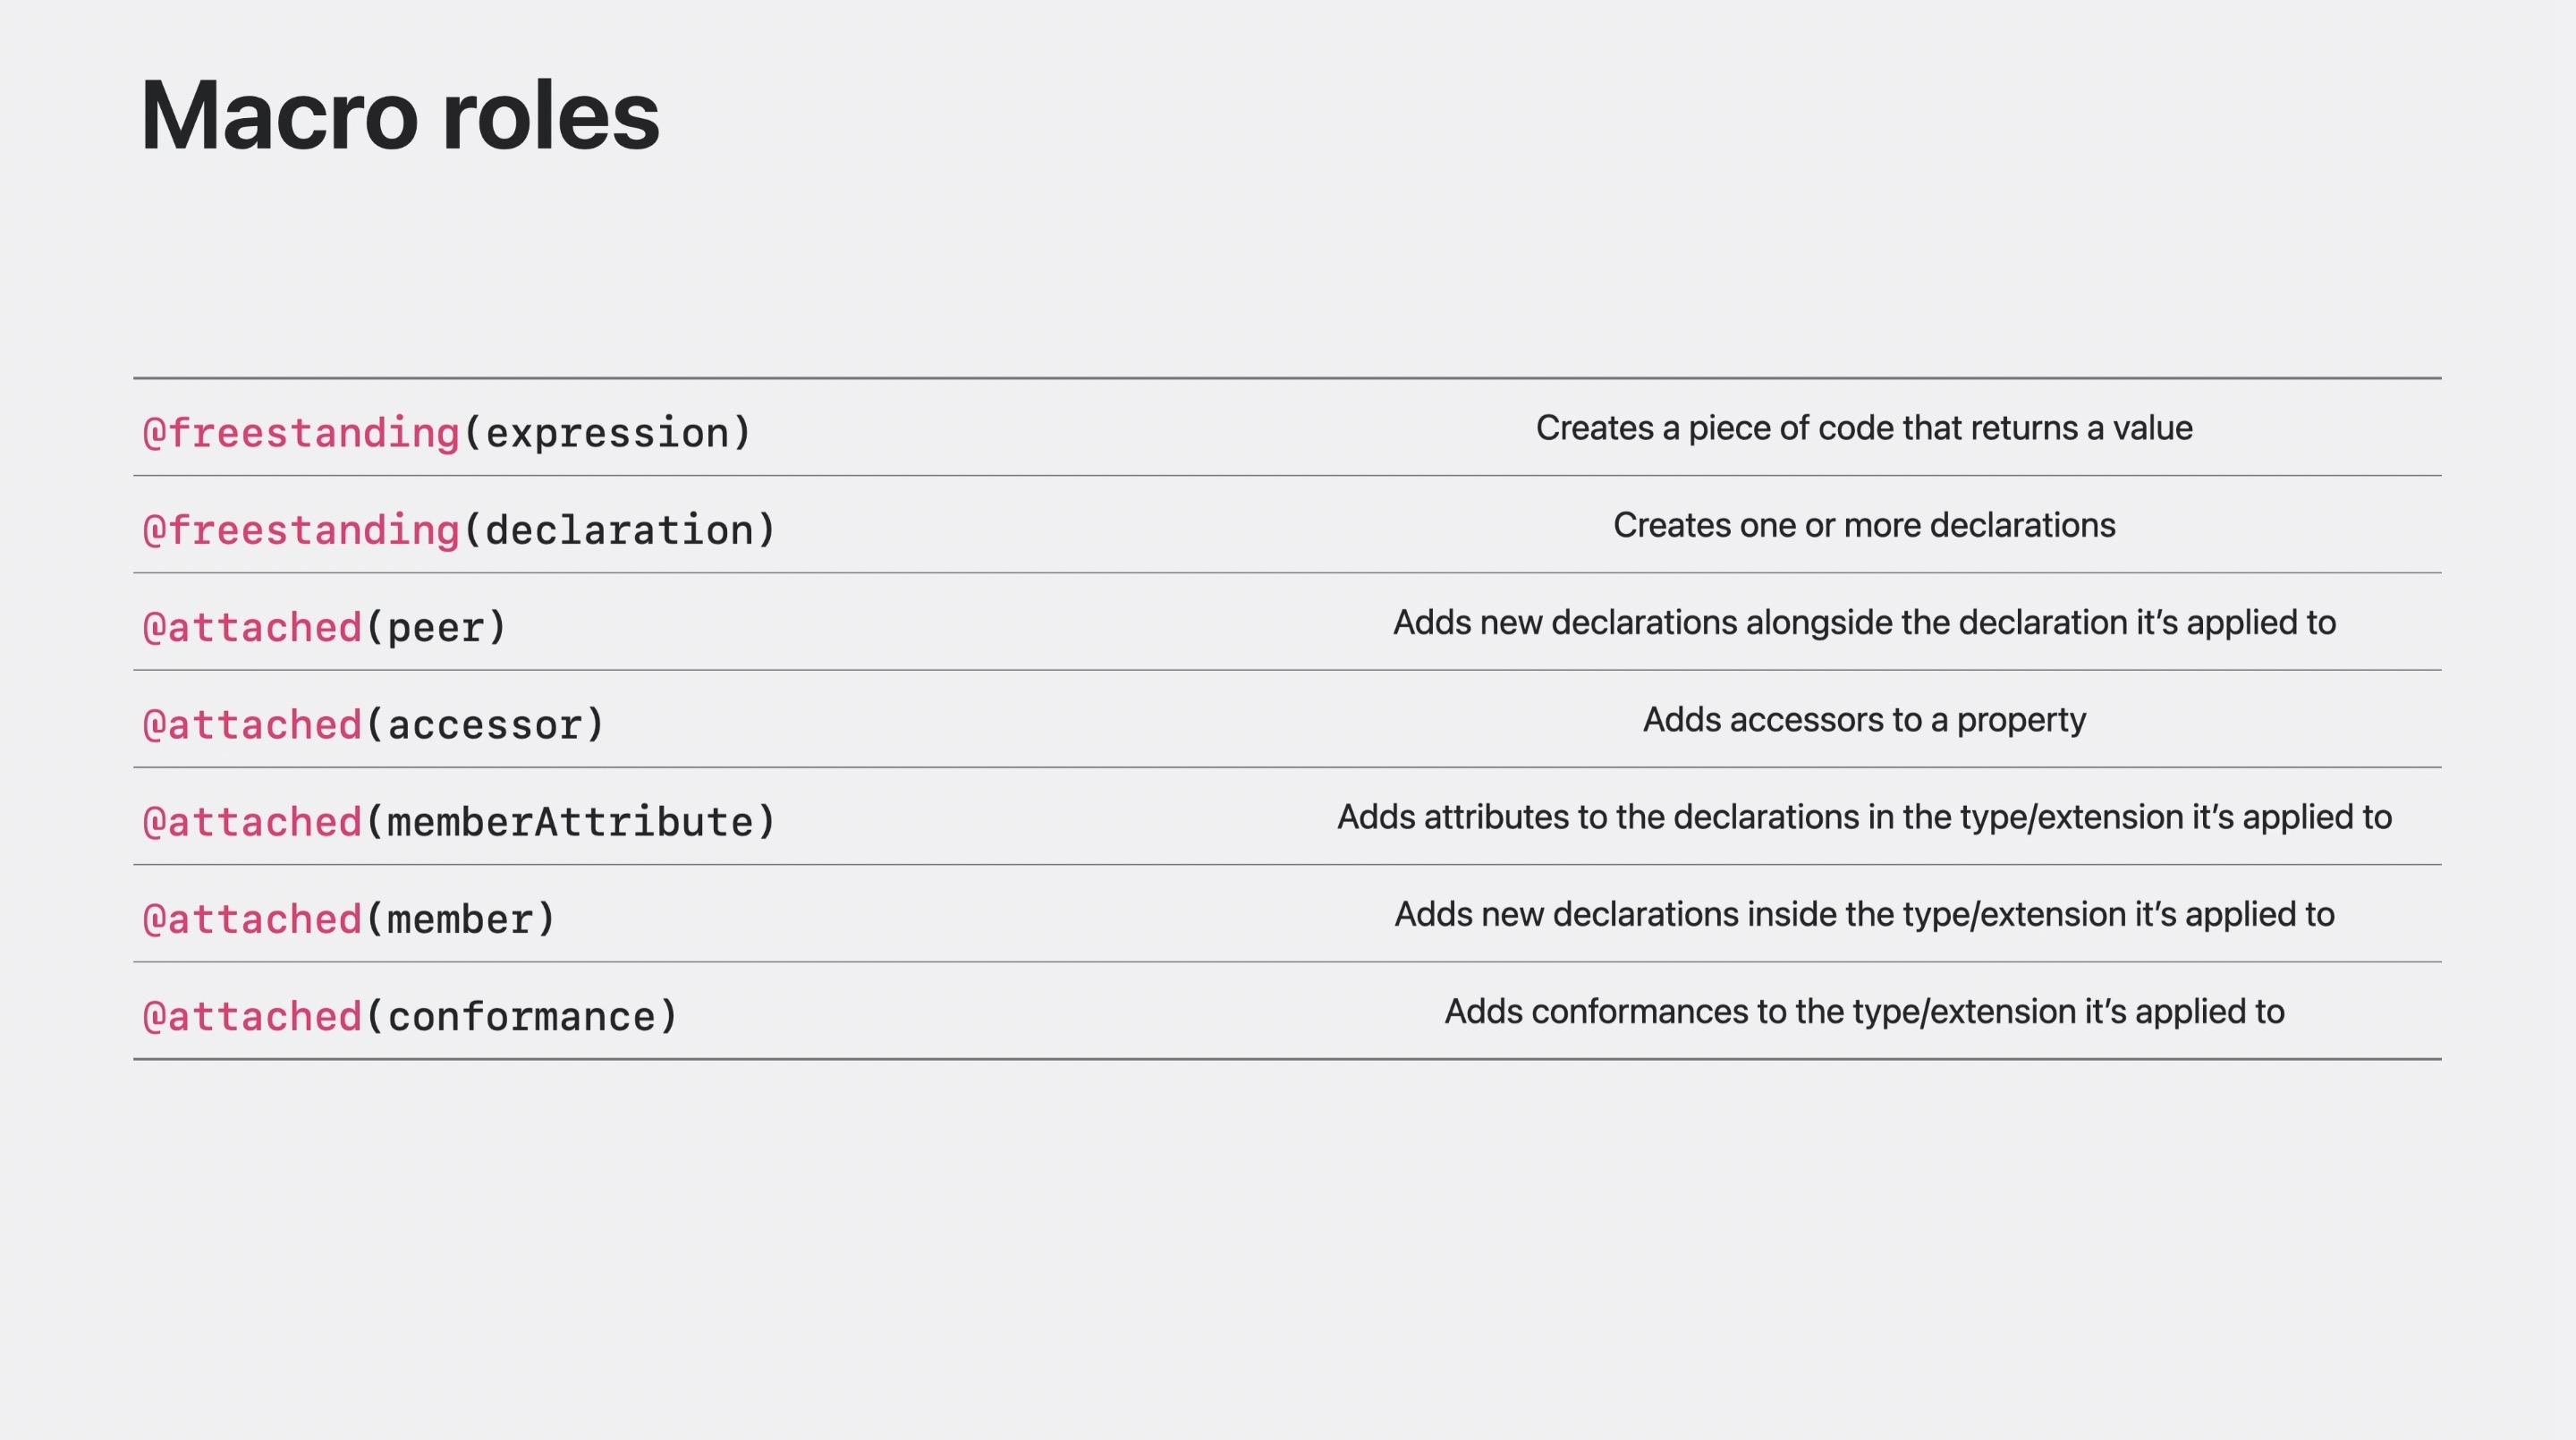Image resolution: width=2576 pixels, height=1440 pixels.
Task: Click pink @freestanding keyword before (declaration)
Action: coord(301,530)
